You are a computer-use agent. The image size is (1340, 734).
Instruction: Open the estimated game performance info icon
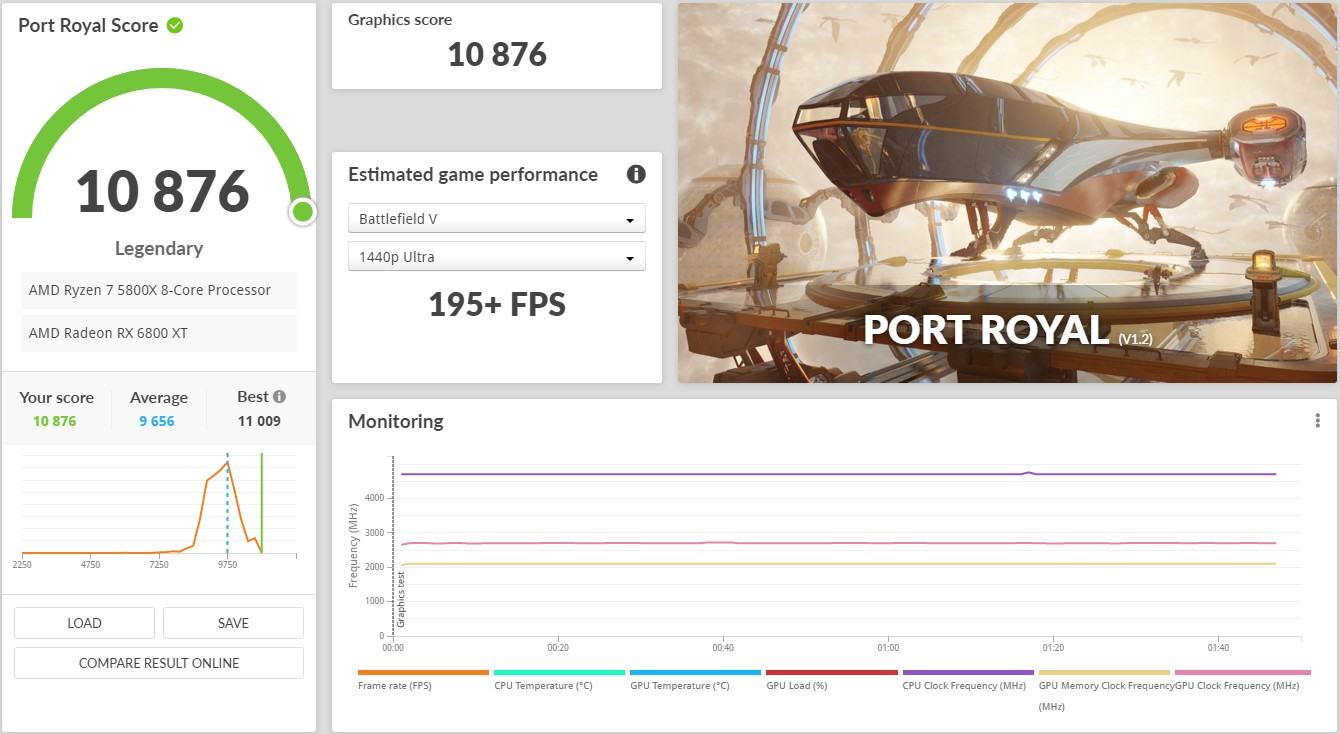[x=636, y=174]
